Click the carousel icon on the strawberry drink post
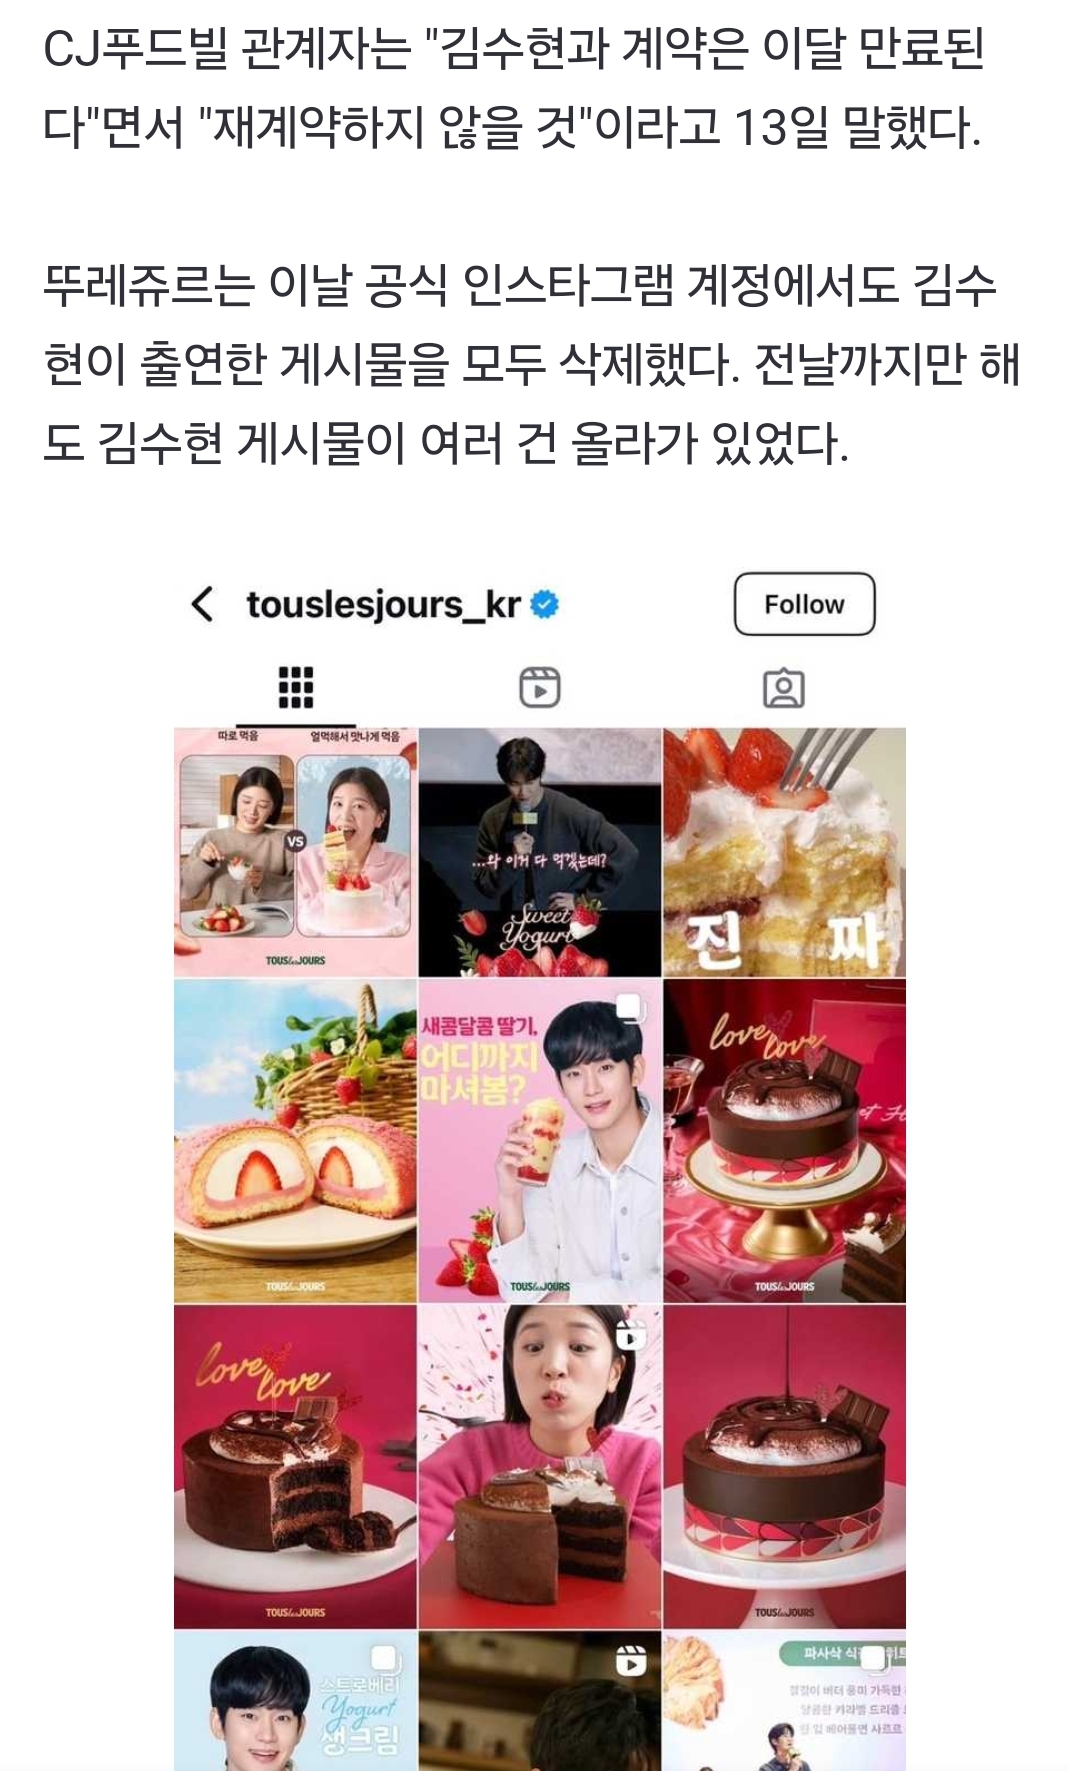Image resolution: width=1069 pixels, height=1771 pixels. (x=630, y=1008)
